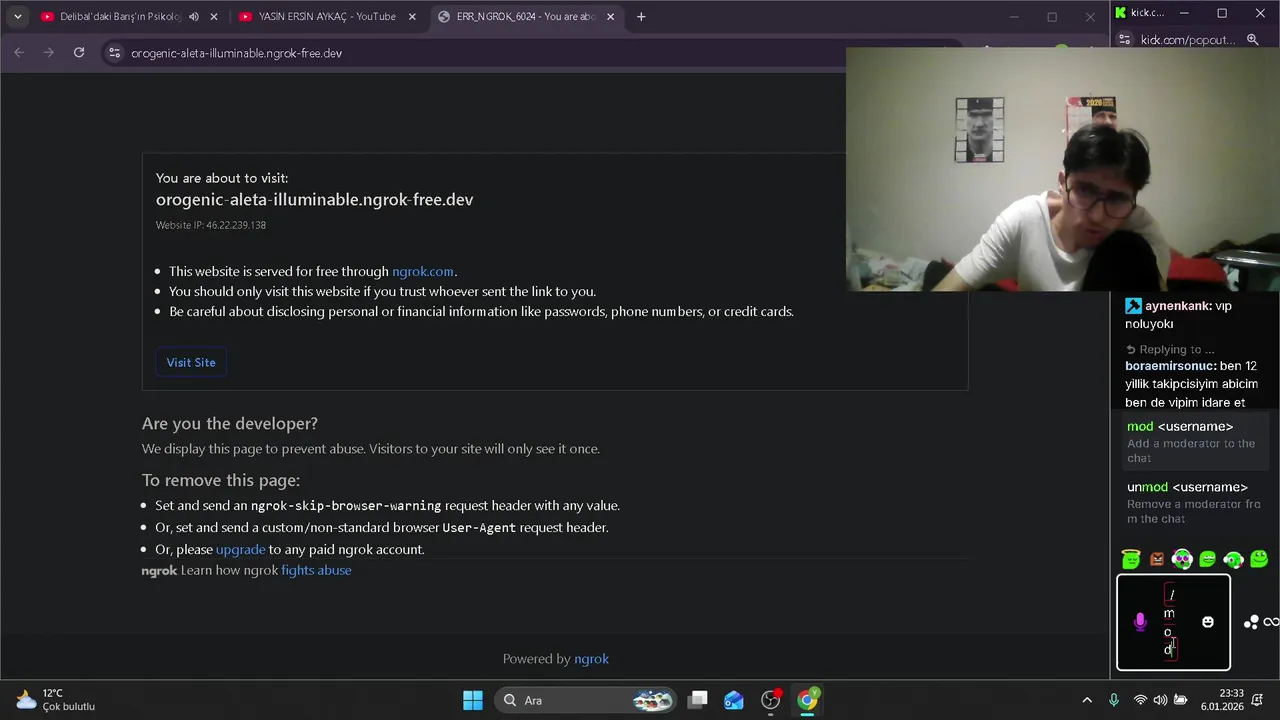
Task: Click the aynenkank username in chat
Action: point(1178,306)
